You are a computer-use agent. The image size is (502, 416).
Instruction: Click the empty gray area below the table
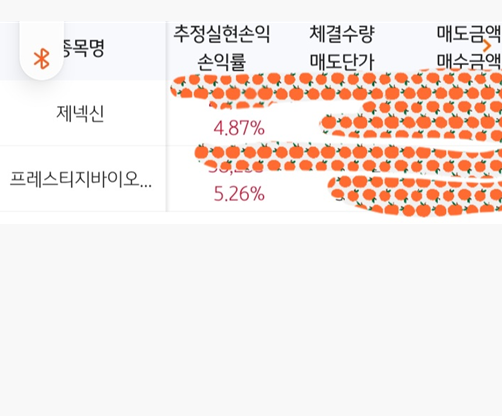tap(251, 319)
